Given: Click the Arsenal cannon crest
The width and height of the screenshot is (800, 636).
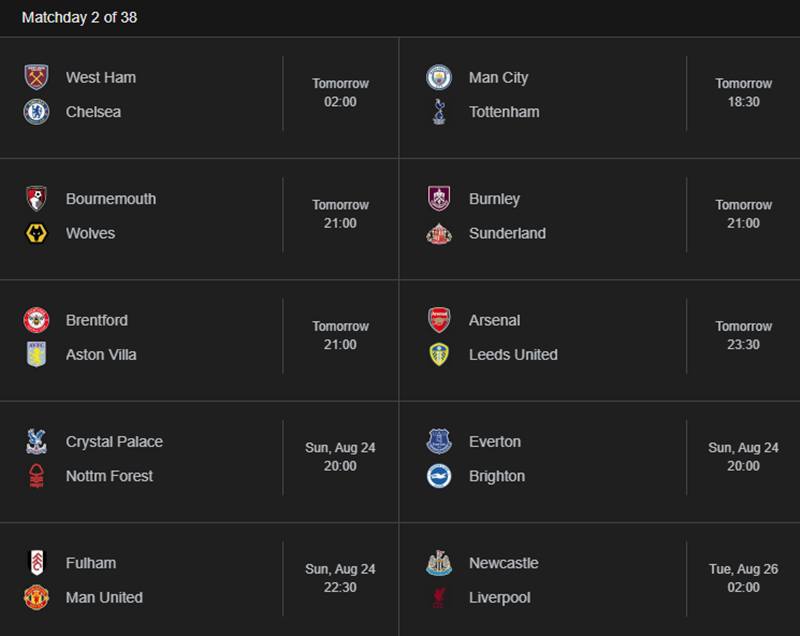Looking at the screenshot, I should [439, 320].
